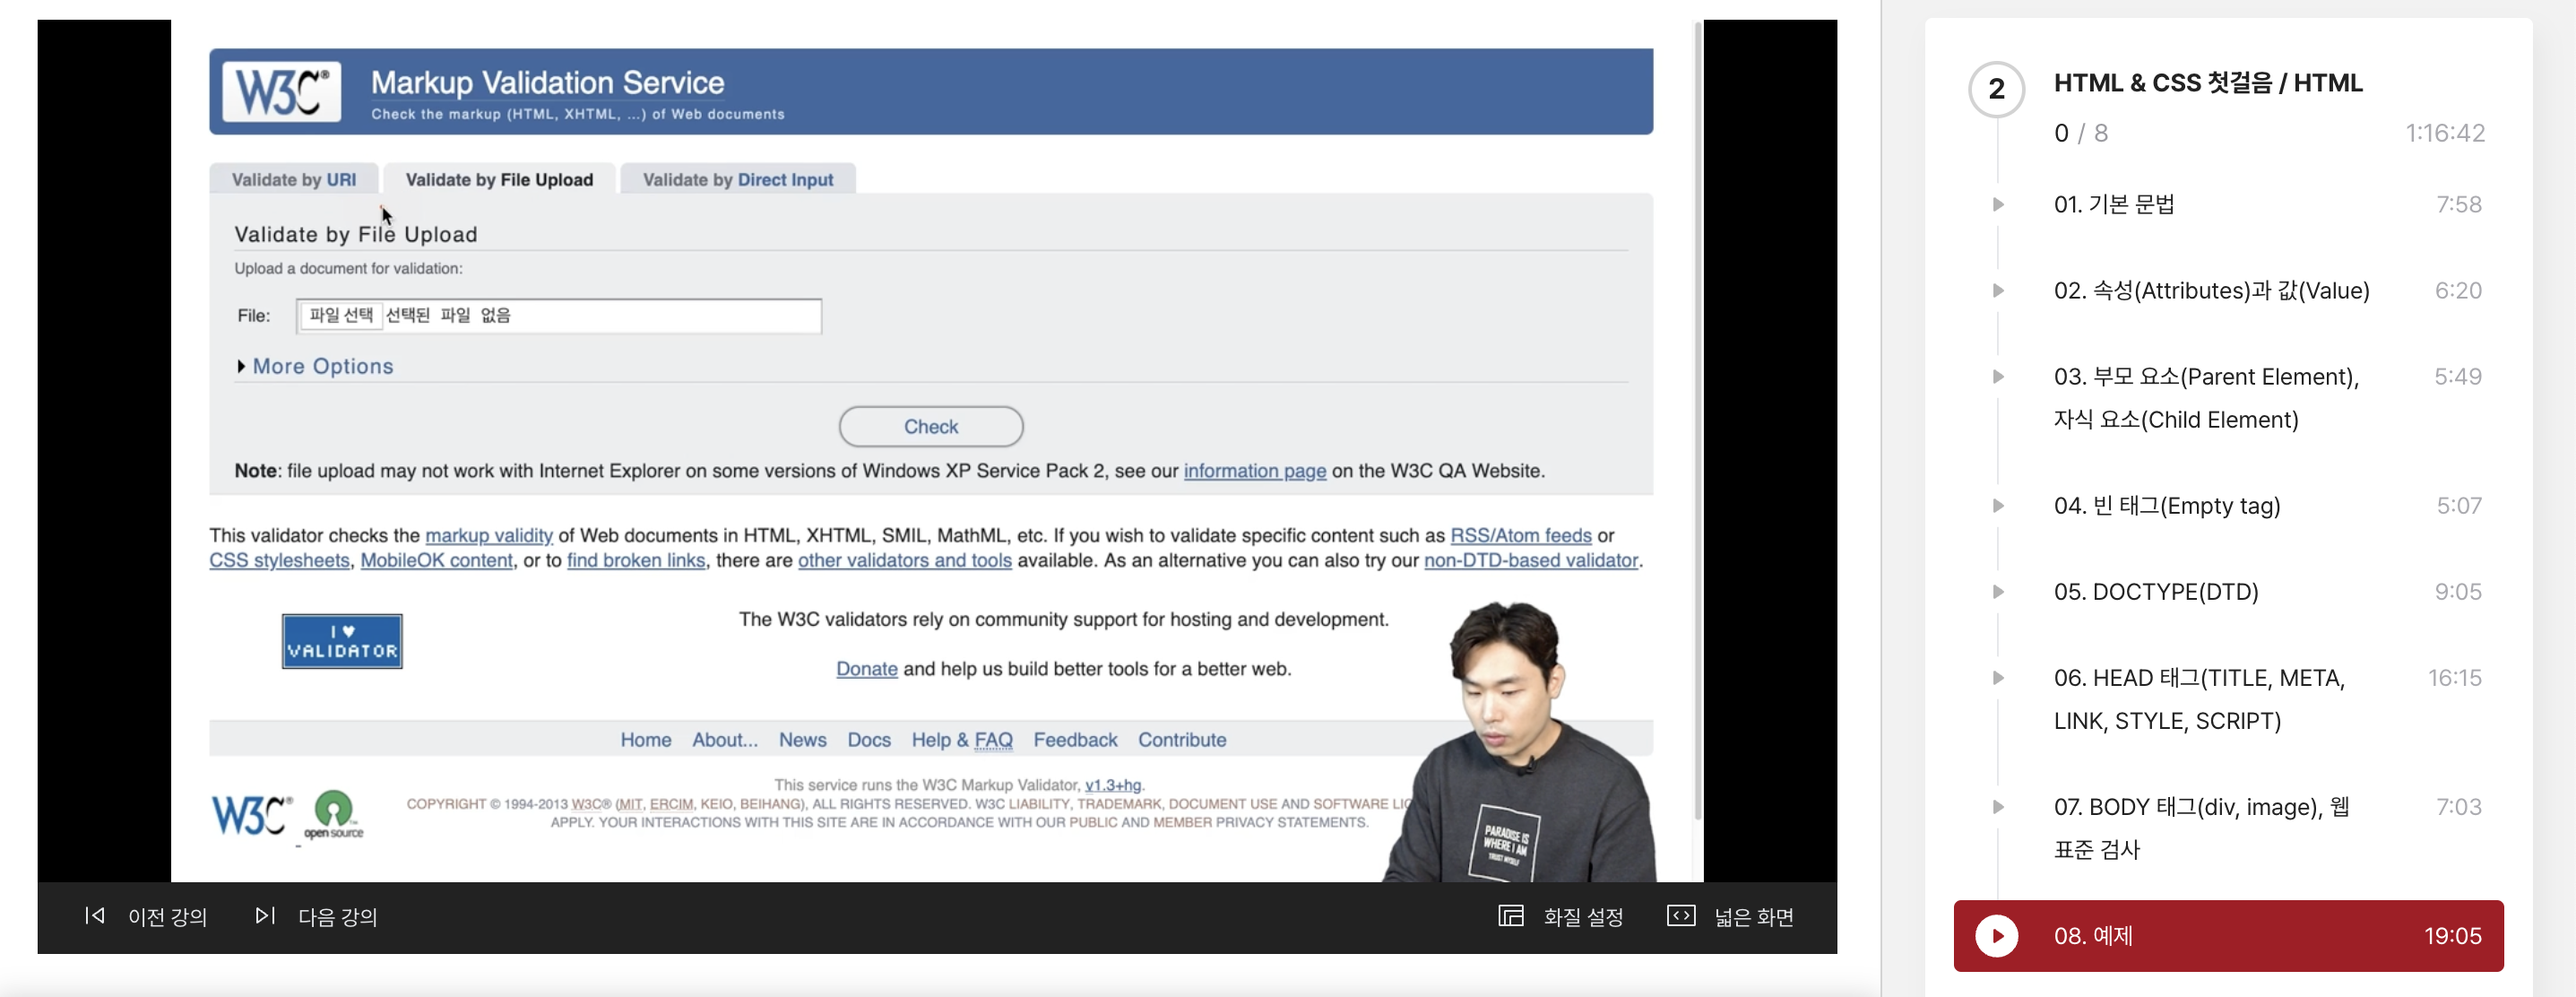Expand the More Options disclosure triangle
2576x997 pixels.
pos(241,367)
